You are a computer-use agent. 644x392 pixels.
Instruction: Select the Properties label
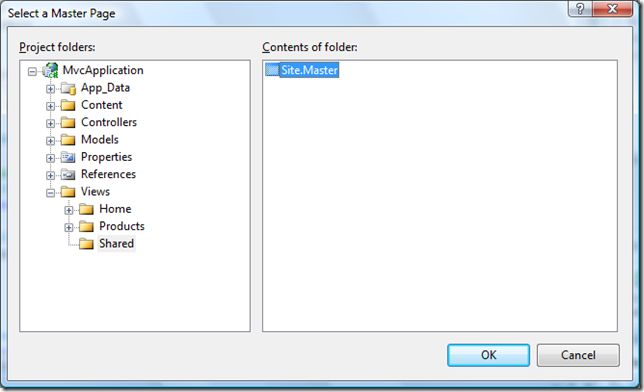click(106, 157)
